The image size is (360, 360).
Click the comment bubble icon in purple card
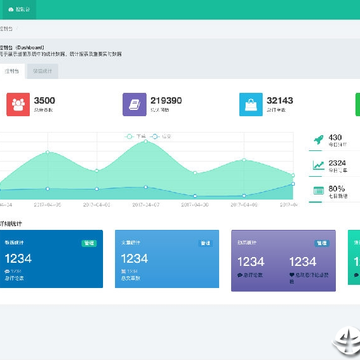(239, 275)
